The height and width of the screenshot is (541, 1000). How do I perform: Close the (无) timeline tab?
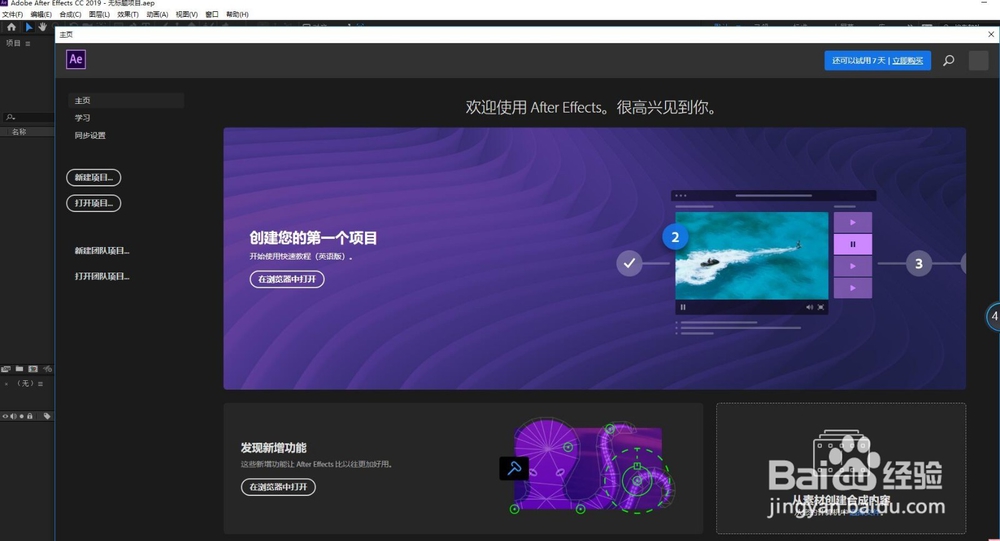point(6,384)
